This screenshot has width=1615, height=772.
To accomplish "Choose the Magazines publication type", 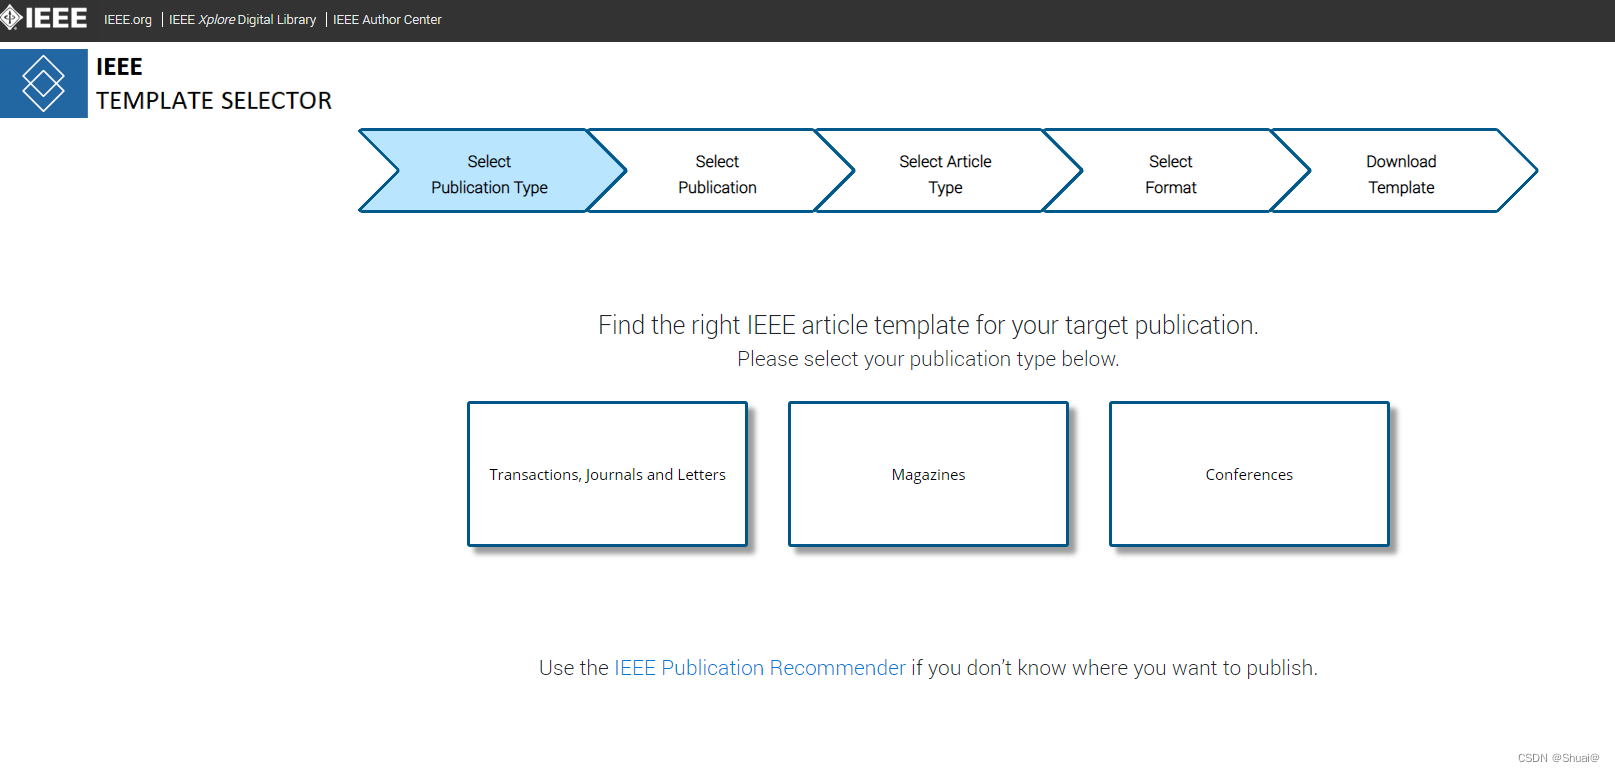I will point(929,474).
